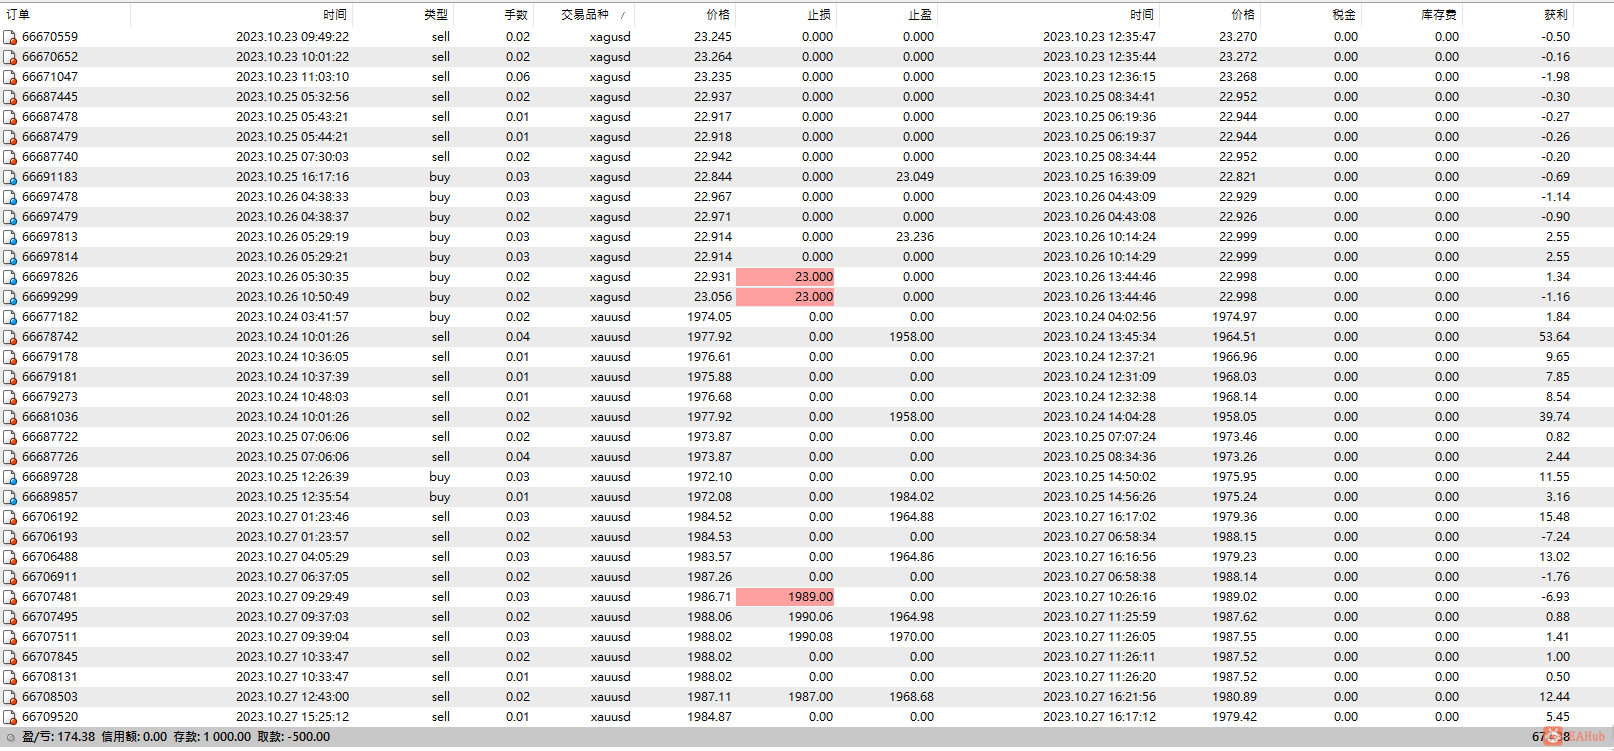Click the 取款: -500.00 status text
Image resolution: width=1614 pixels, height=751 pixels.
(x=294, y=737)
